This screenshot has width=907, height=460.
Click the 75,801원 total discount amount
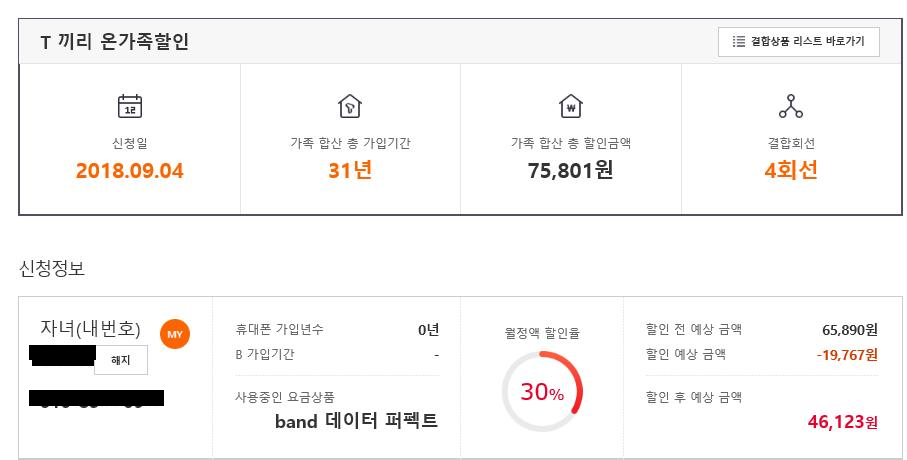(x=570, y=170)
